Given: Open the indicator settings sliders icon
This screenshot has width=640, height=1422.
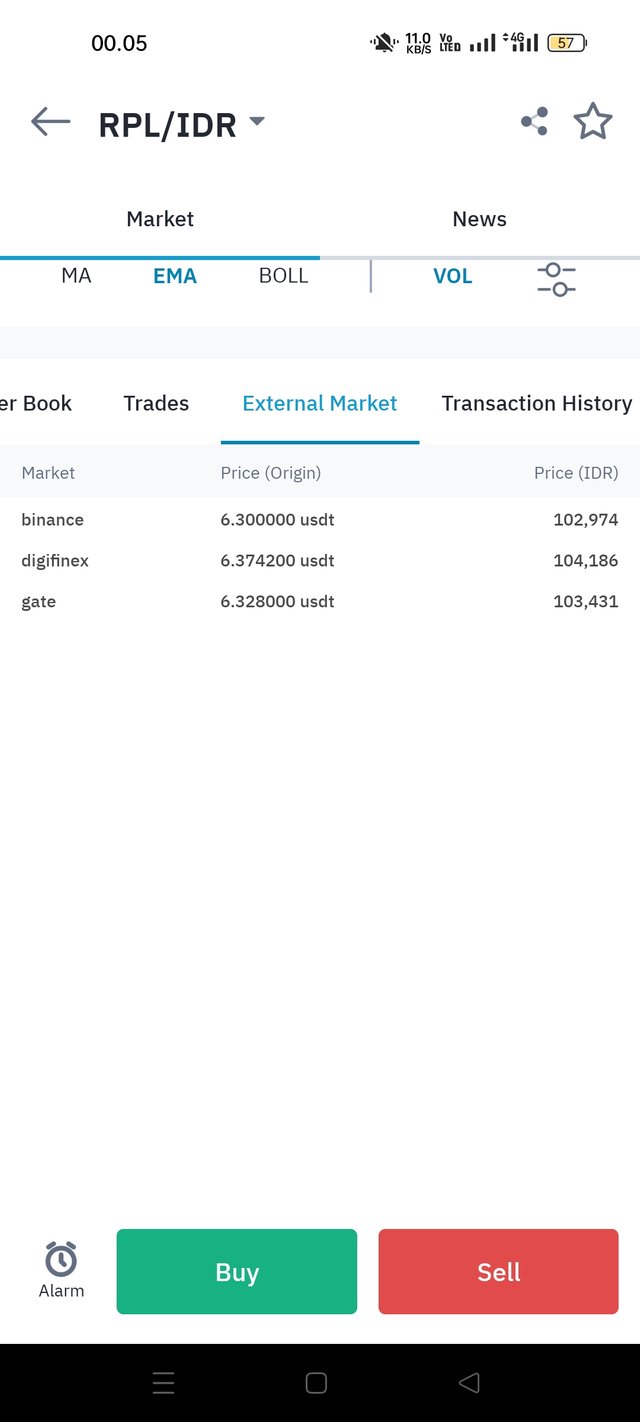Looking at the screenshot, I should click(556, 279).
